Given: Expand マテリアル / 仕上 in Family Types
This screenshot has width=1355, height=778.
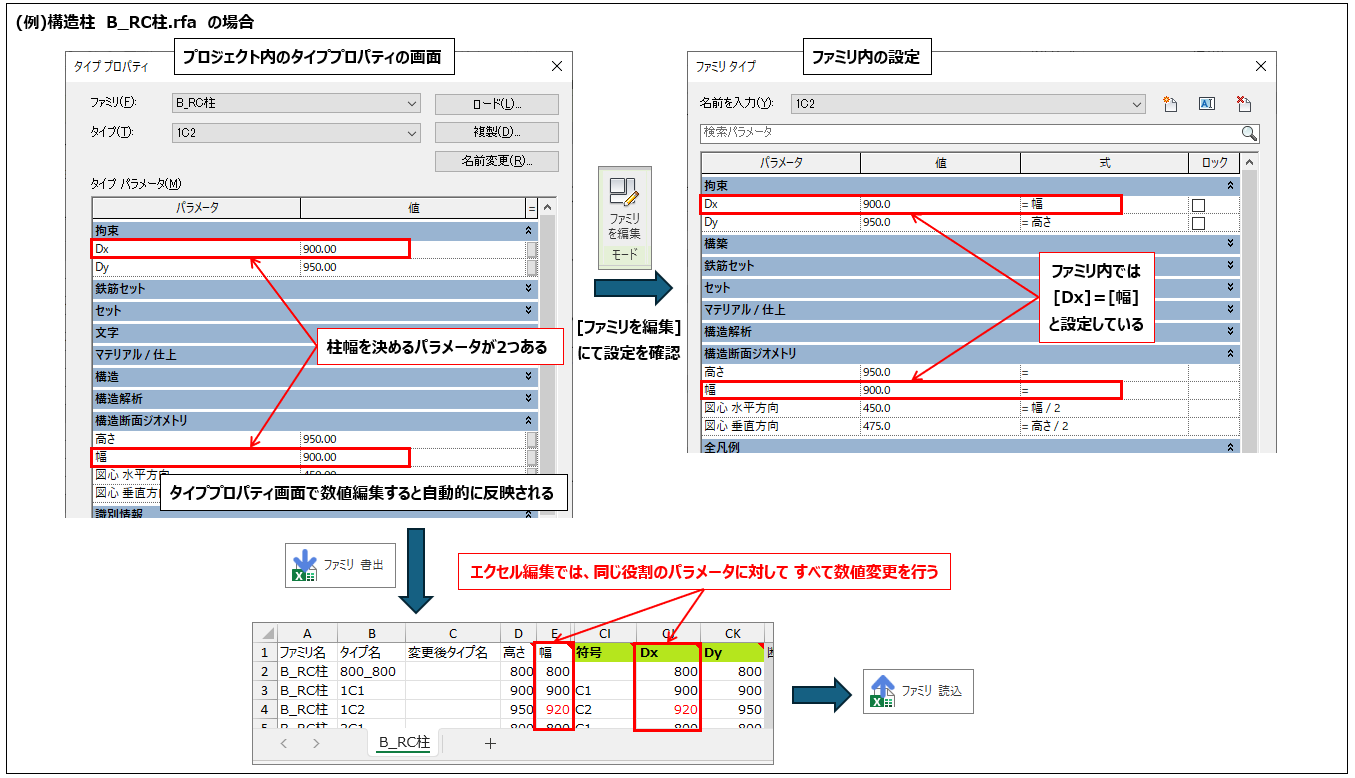Looking at the screenshot, I should coord(1230,310).
